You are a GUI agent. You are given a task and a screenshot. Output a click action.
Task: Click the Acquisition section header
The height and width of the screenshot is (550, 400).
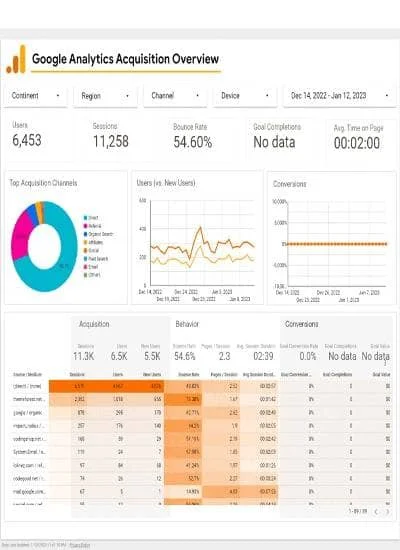pyautogui.click(x=94, y=324)
